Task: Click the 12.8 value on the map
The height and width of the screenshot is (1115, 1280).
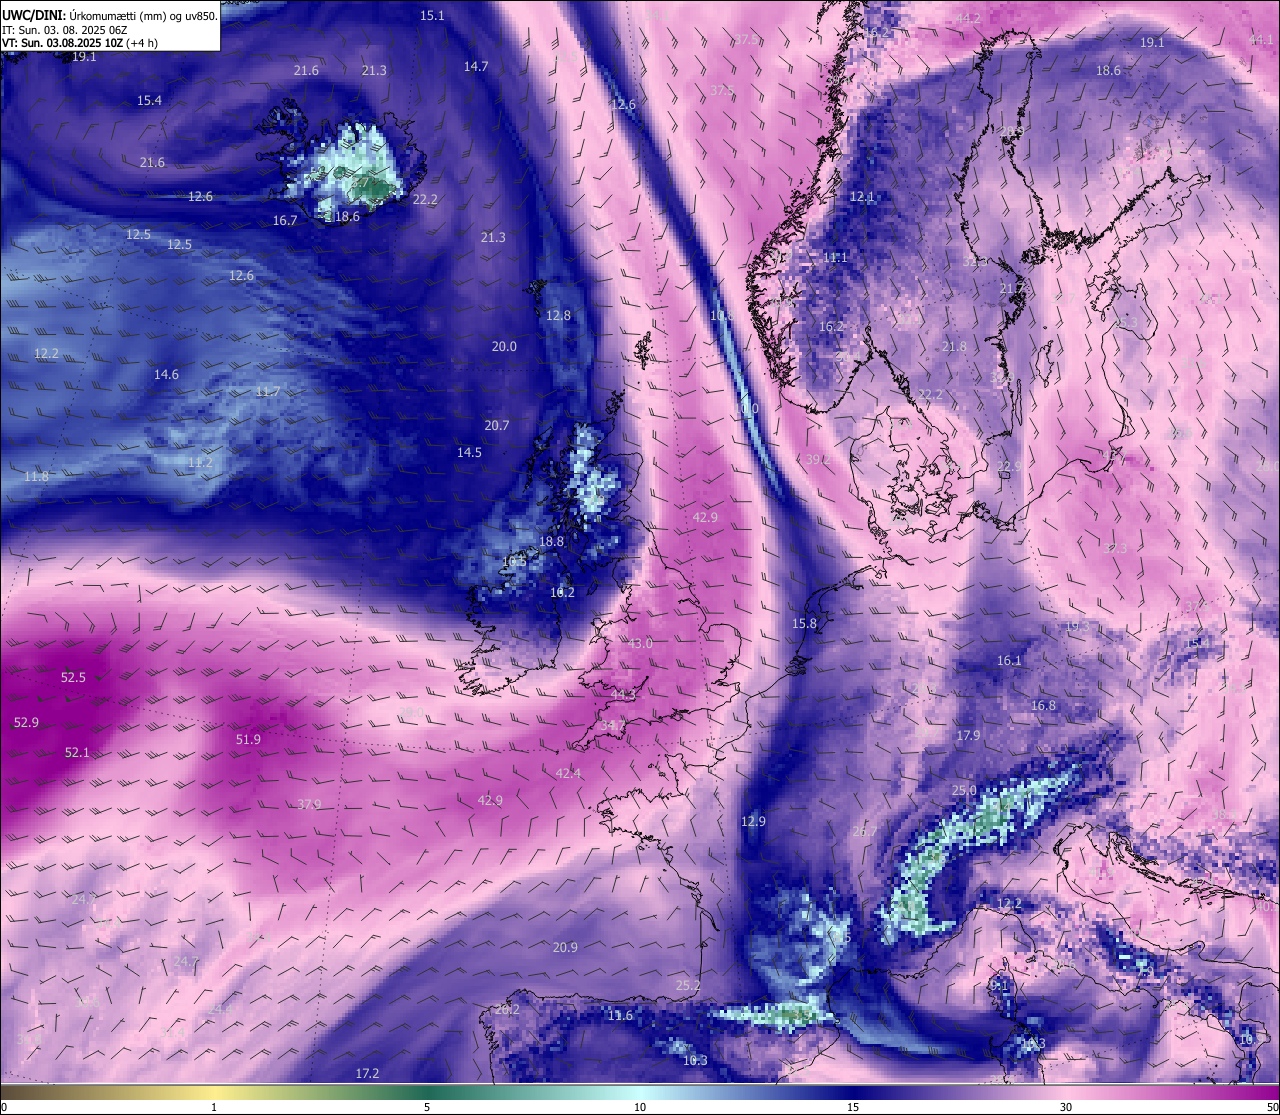Action: pos(558,315)
